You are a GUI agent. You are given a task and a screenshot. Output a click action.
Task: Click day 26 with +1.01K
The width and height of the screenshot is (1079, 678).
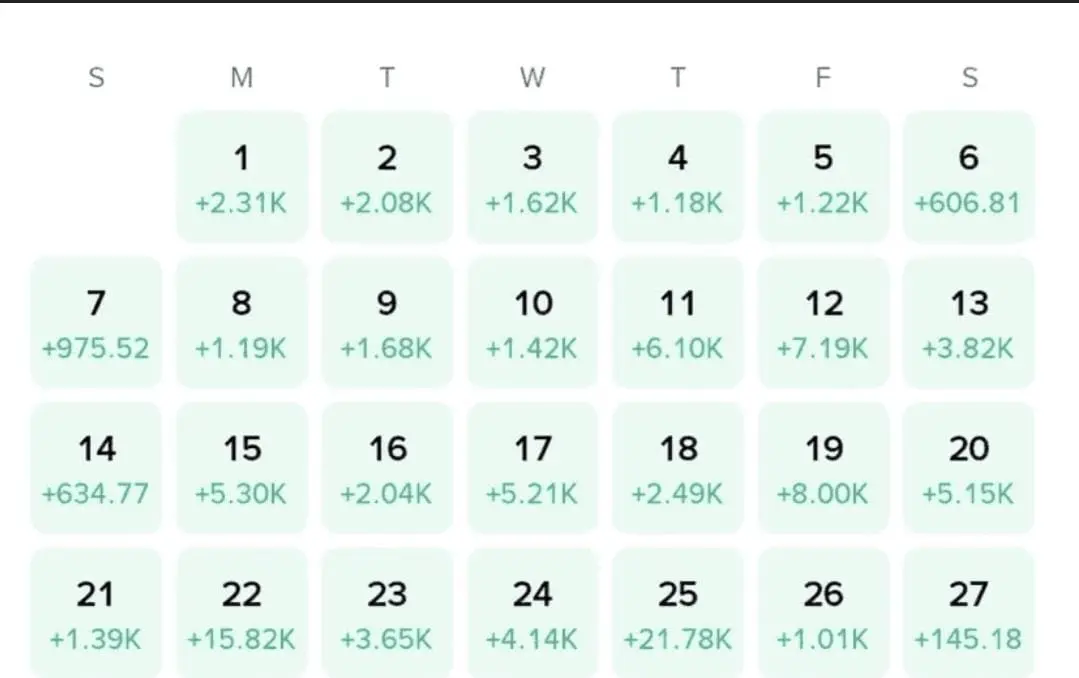(824, 613)
